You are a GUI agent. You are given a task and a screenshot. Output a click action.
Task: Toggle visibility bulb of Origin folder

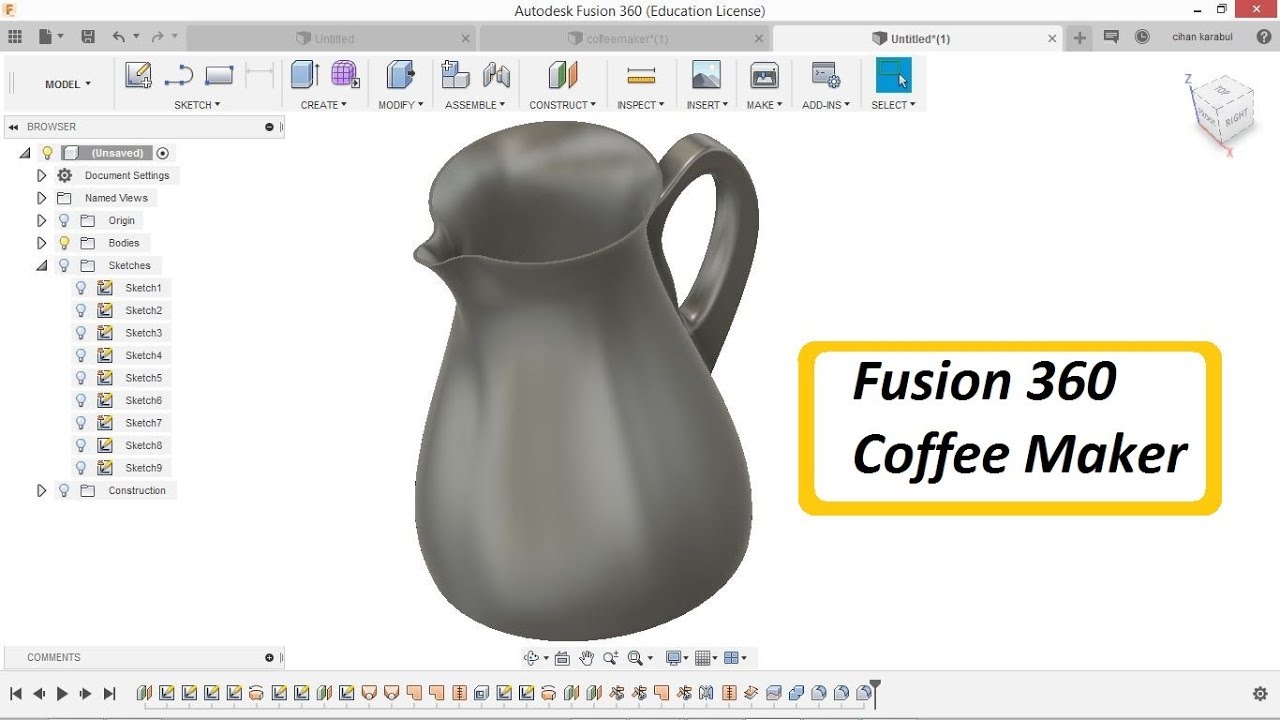(x=65, y=220)
